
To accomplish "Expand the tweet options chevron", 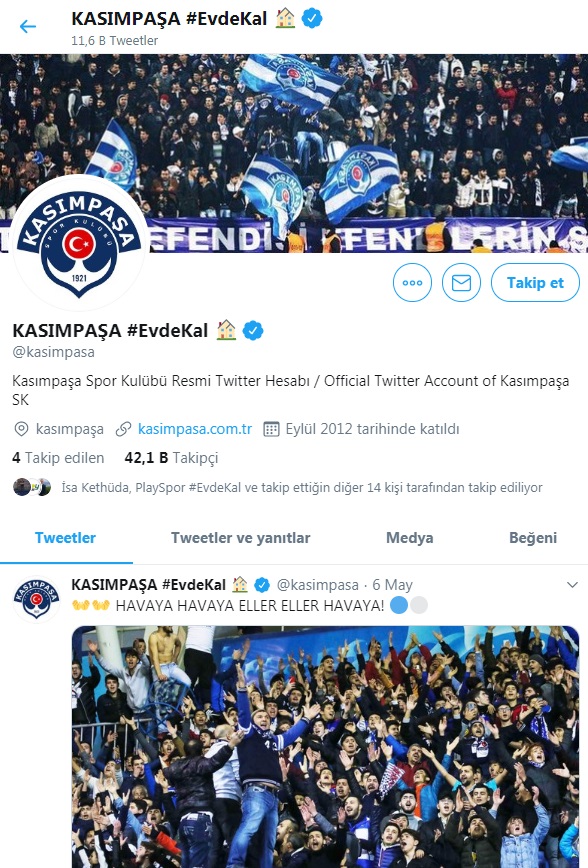I will 572,585.
